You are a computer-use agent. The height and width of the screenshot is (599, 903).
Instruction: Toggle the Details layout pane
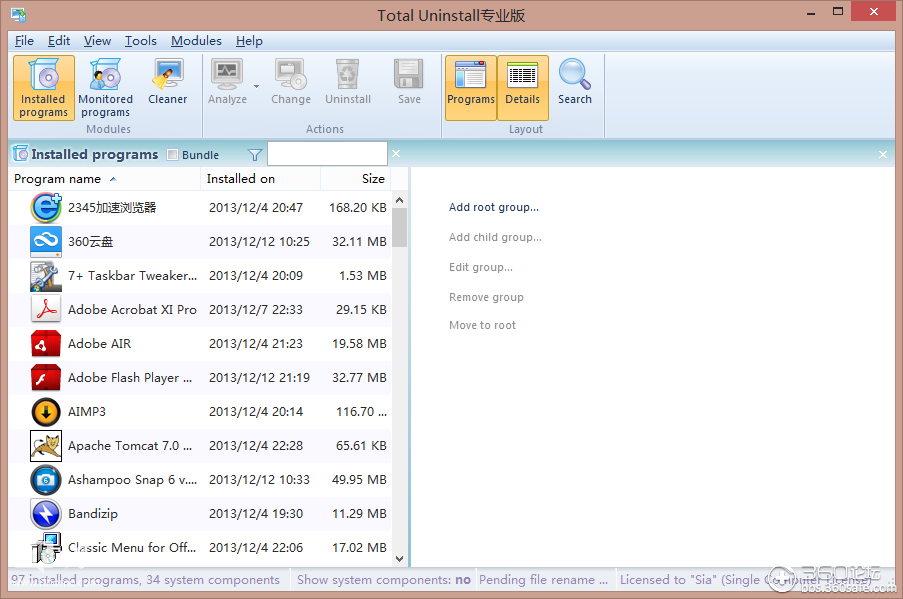523,88
